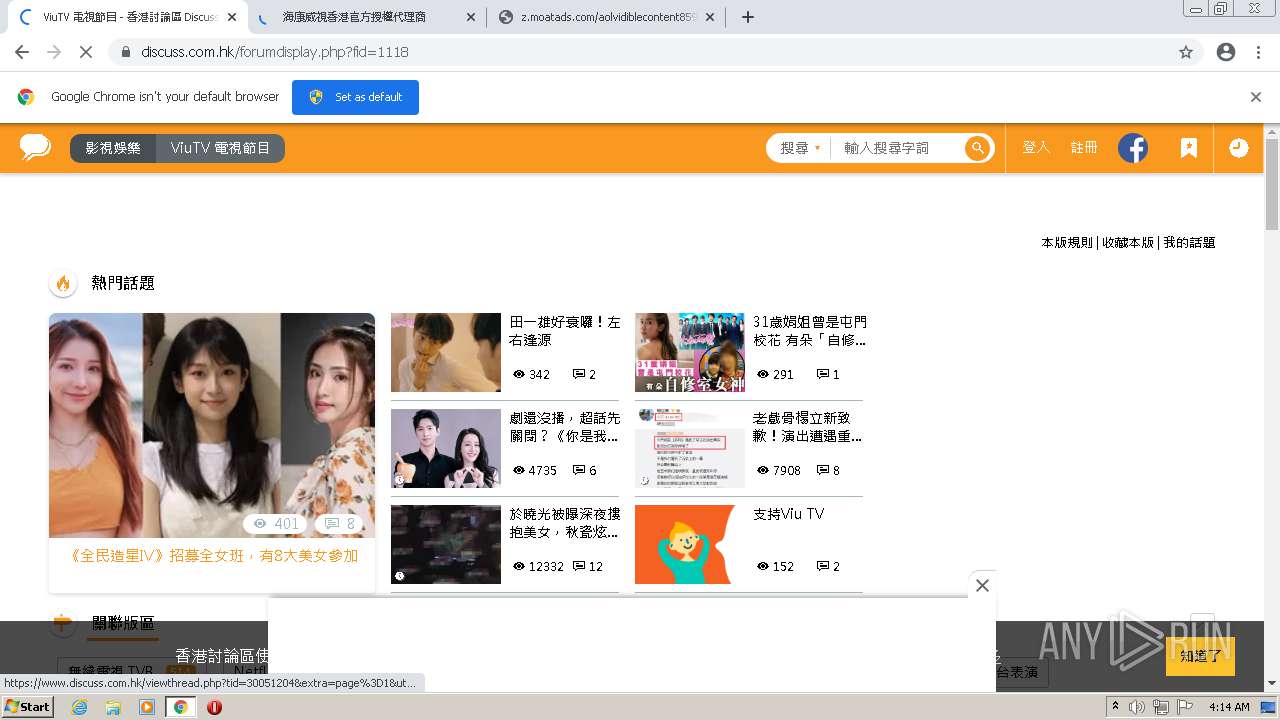Screen dimensions: 1280x720
Task: Switch to the 海康威視 browser tab
Action: pyautogui.click(x=366, y=17)
